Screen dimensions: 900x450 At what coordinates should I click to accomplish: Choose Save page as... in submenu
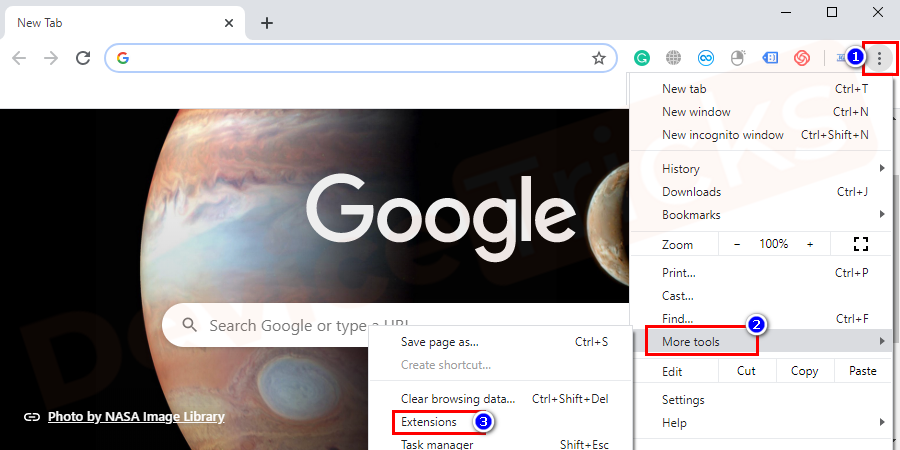point(500,342)
